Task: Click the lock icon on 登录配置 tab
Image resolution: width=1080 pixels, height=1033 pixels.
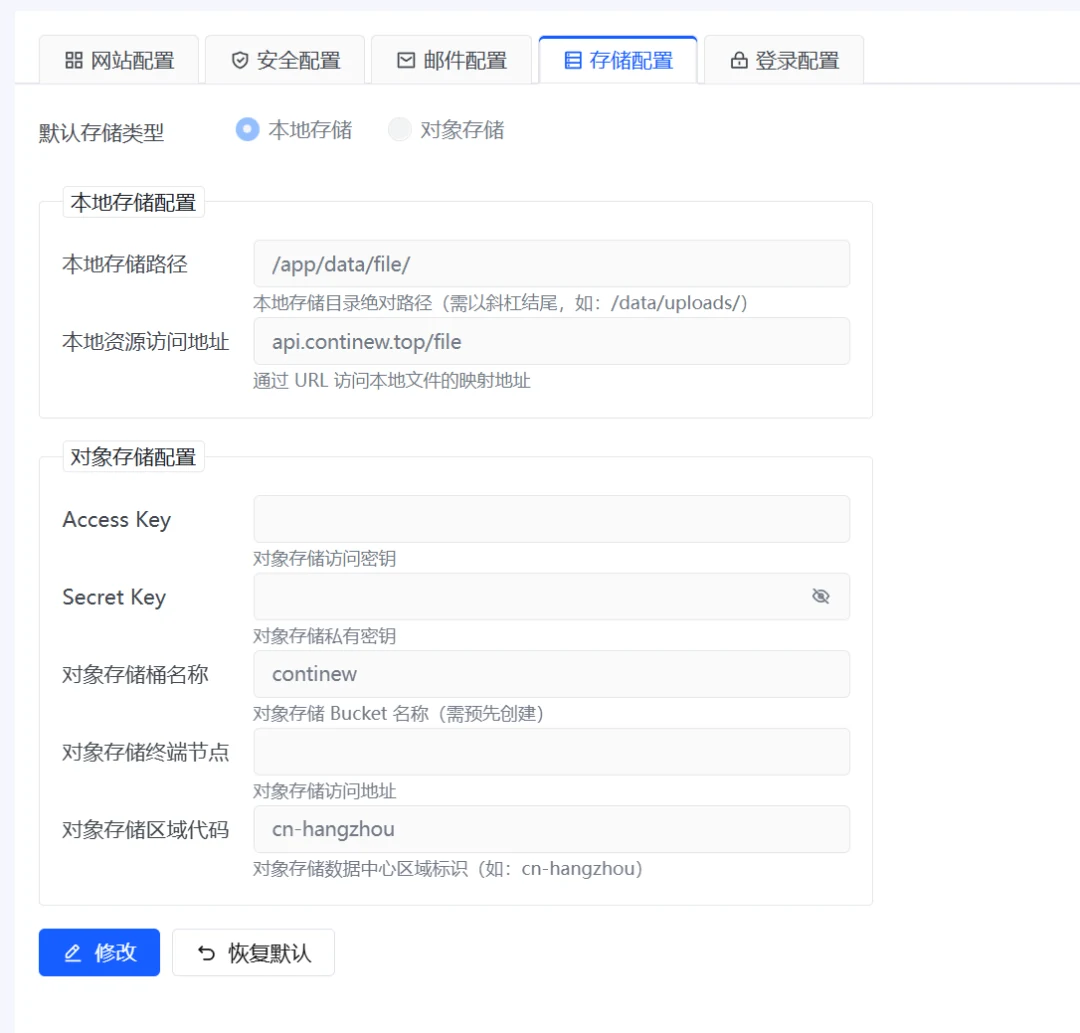Action: point(739,61)
